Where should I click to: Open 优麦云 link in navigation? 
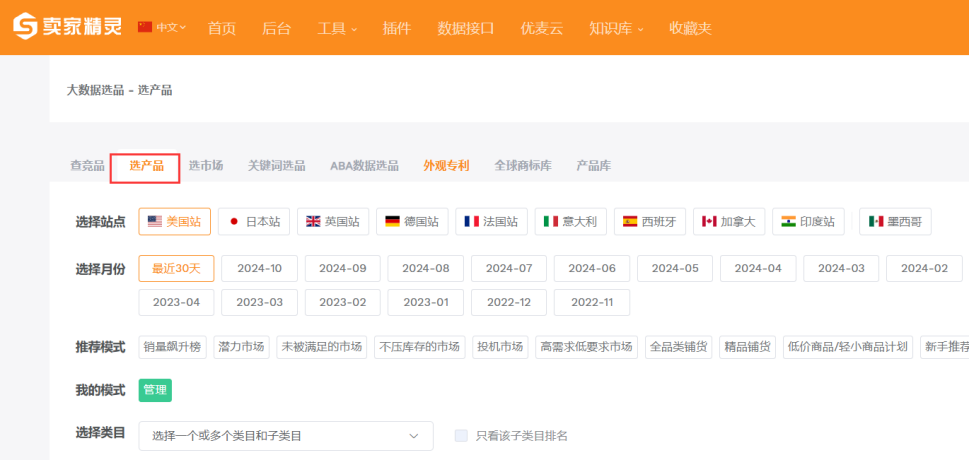pyautogui.click(x=541, y=28)
